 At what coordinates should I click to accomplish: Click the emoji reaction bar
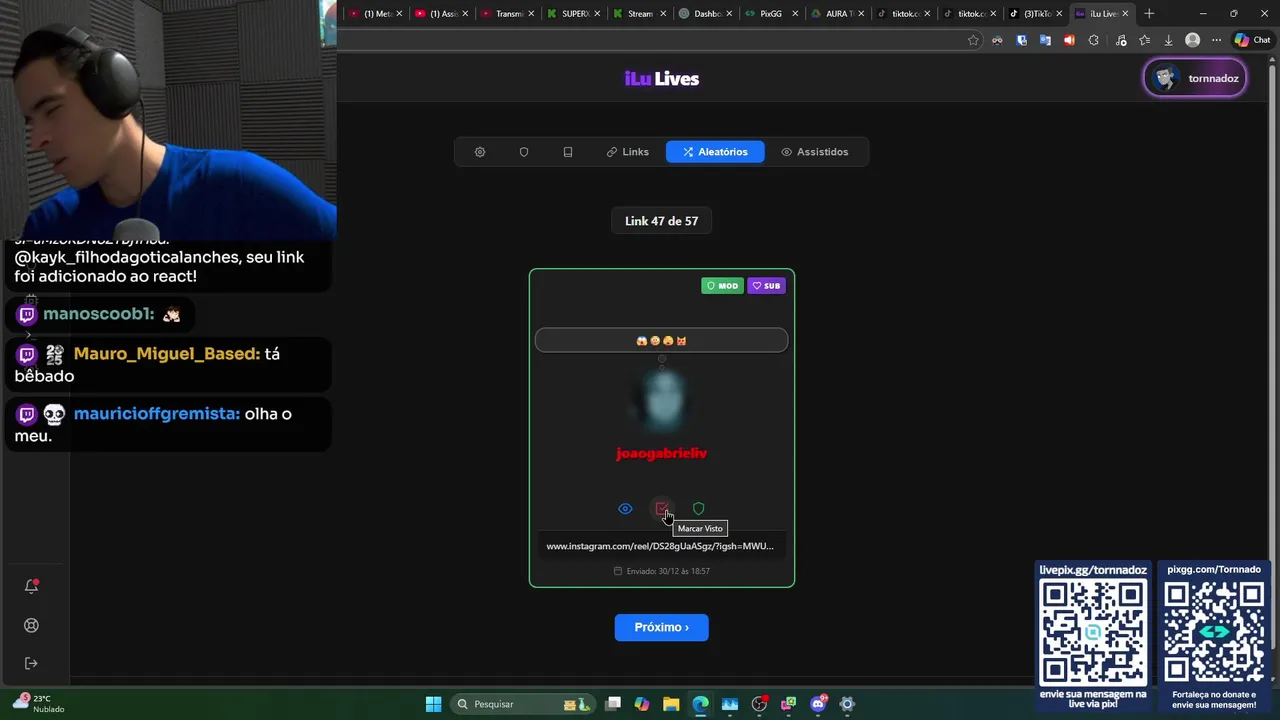661,340
